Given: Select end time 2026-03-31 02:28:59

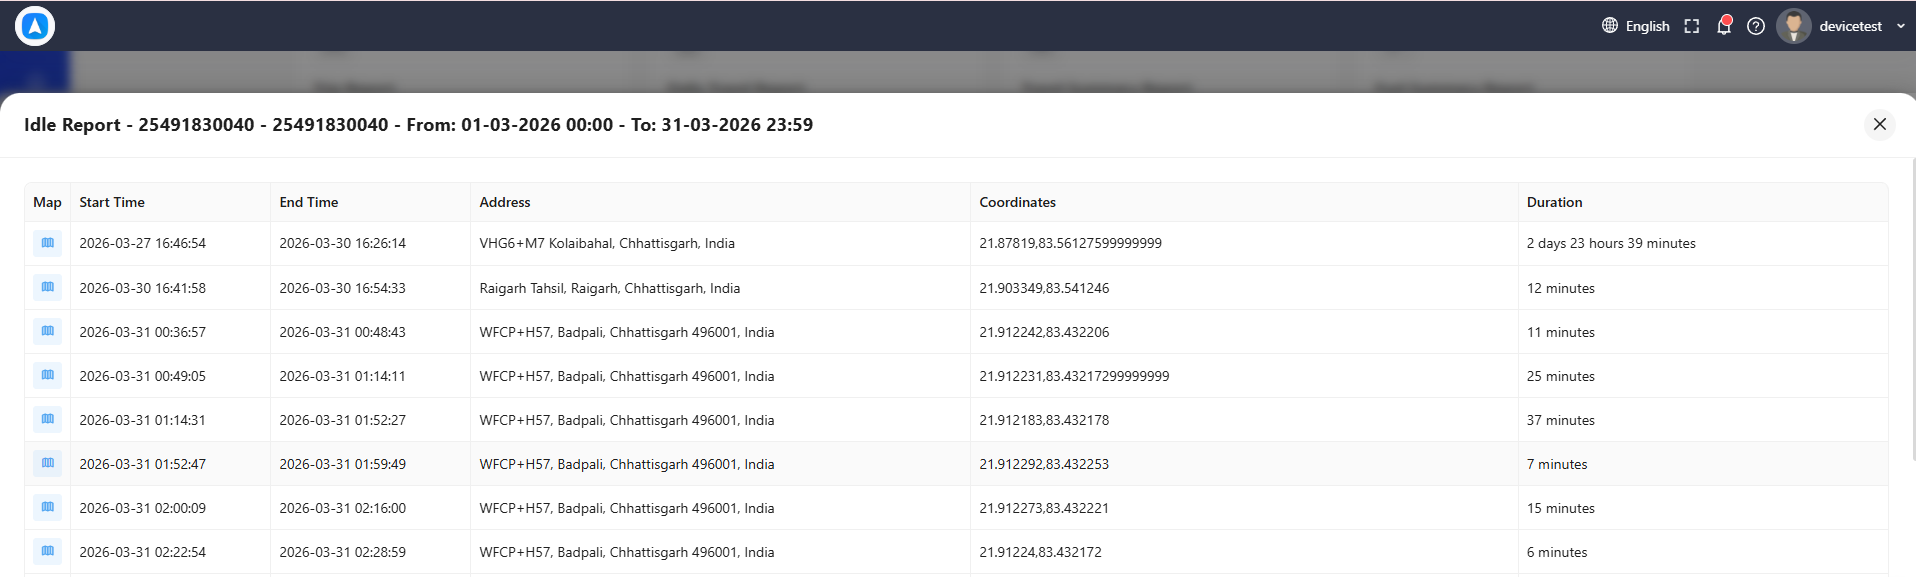Looking at the screenshot, I should pos(343,552).
